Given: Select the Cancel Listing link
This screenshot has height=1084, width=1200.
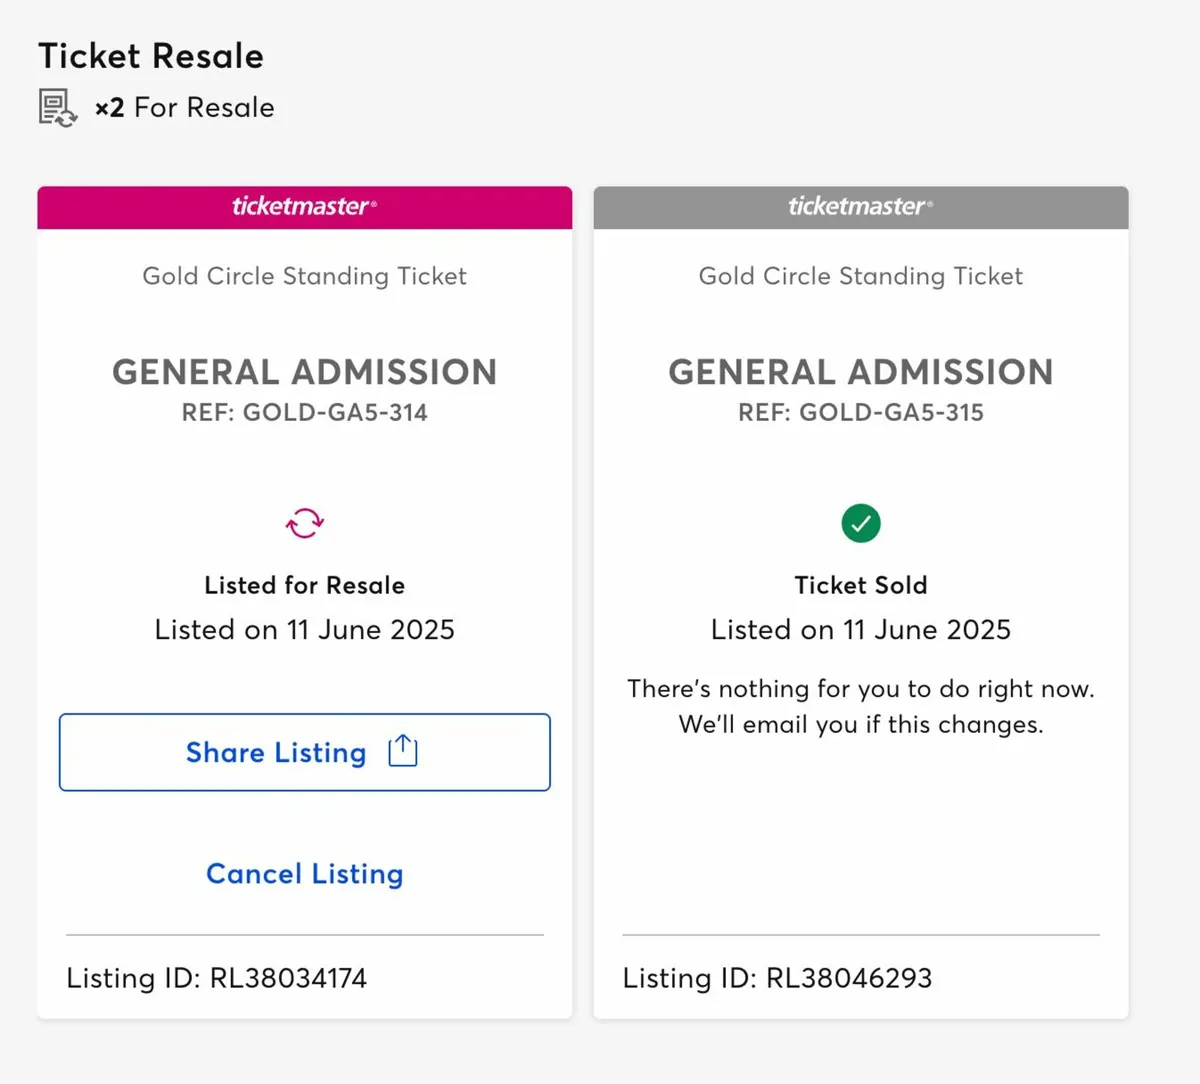Looking at the screenshot, I should 305,874.
